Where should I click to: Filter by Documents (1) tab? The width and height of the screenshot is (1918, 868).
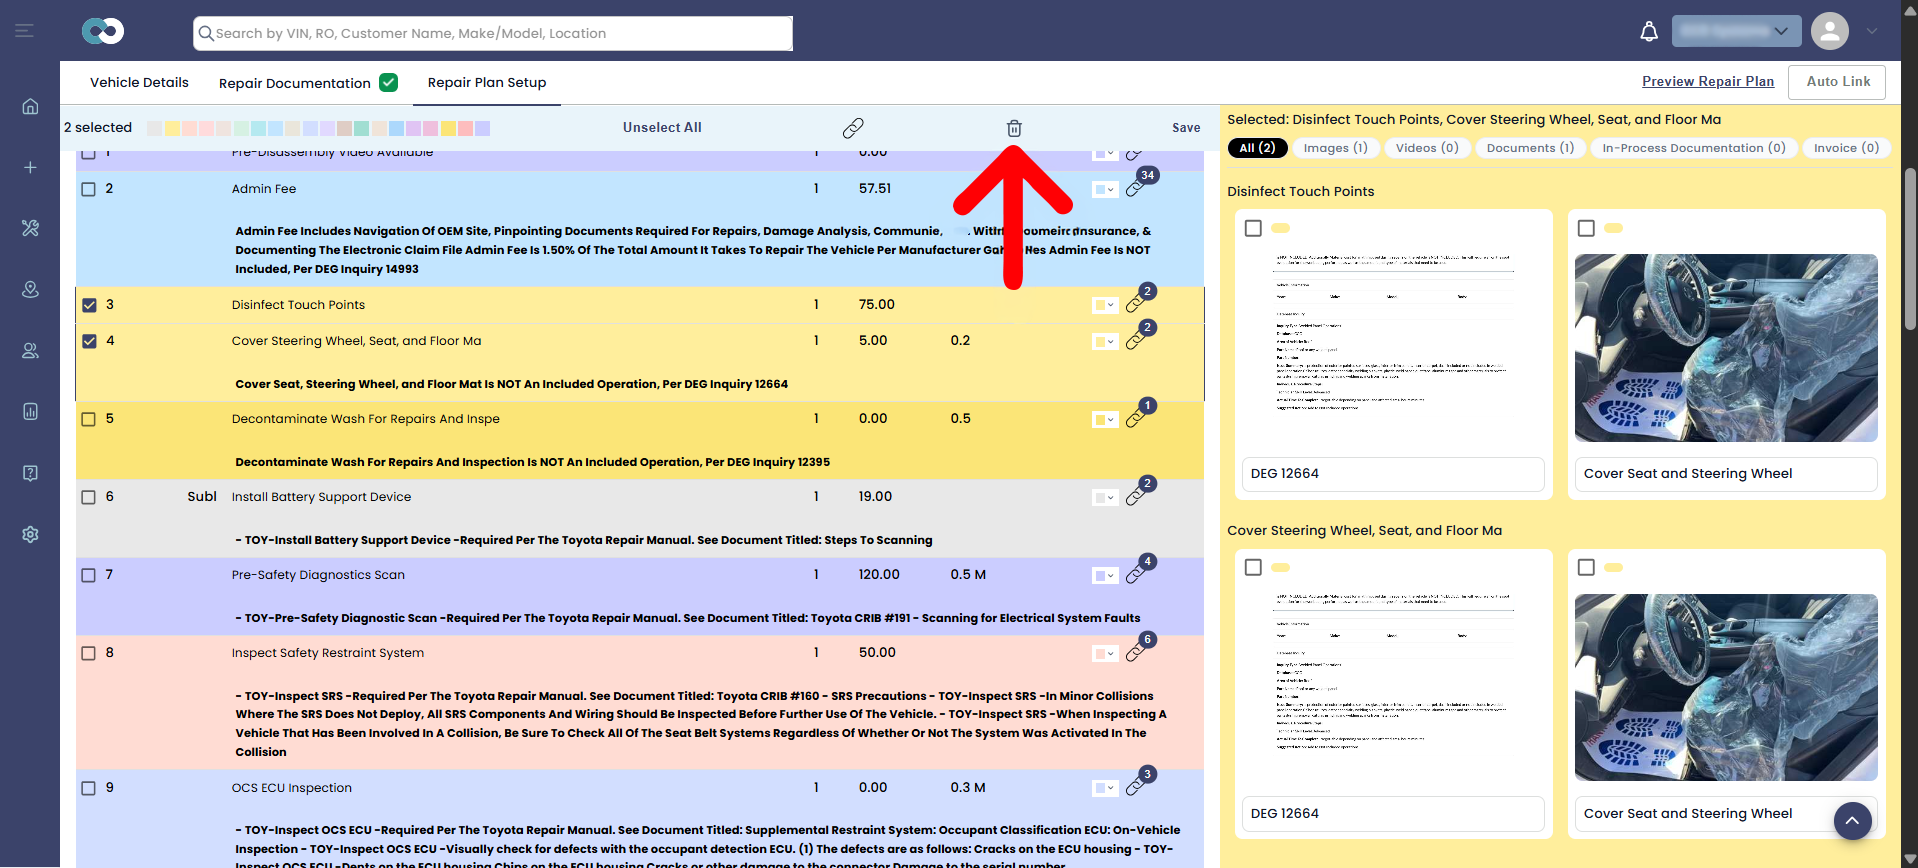(1530, 148)
